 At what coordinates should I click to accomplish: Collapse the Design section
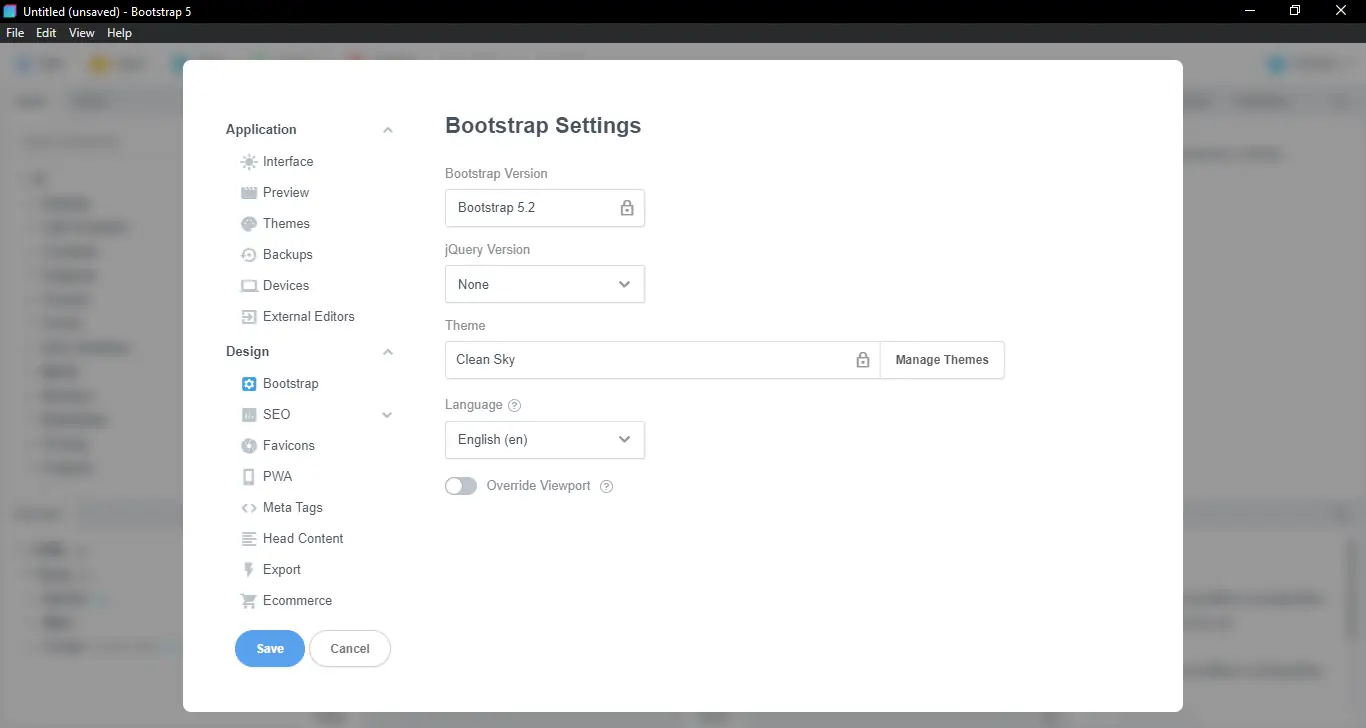(388, 352)
